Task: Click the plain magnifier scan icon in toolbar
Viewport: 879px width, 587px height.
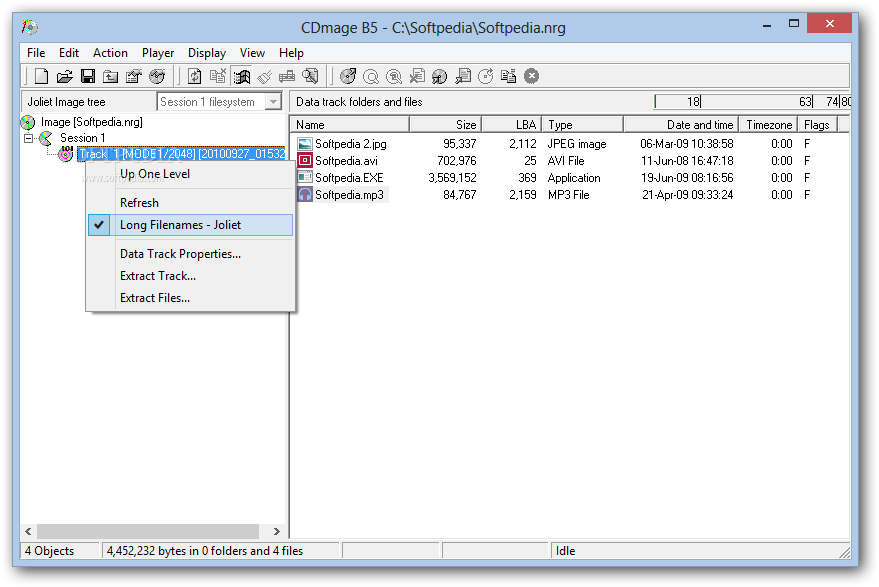Action: (x=371, y=76)
